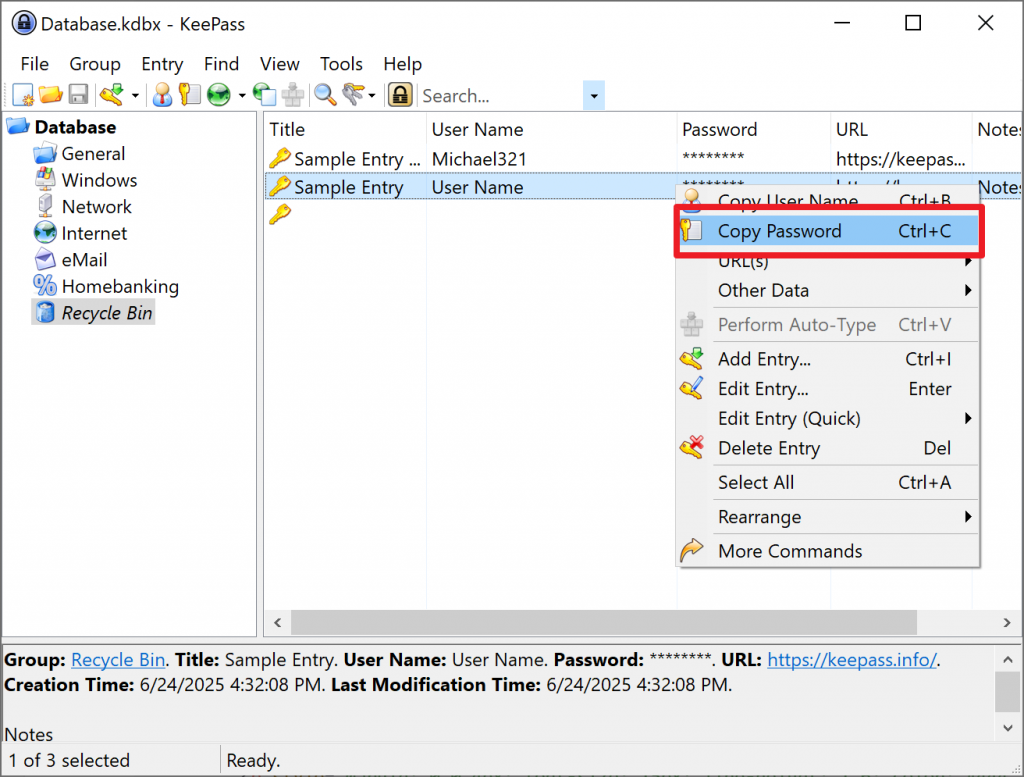Screen dimensions: 1024x777
Task: Open the Tools menu
Action: coord(341,64)
